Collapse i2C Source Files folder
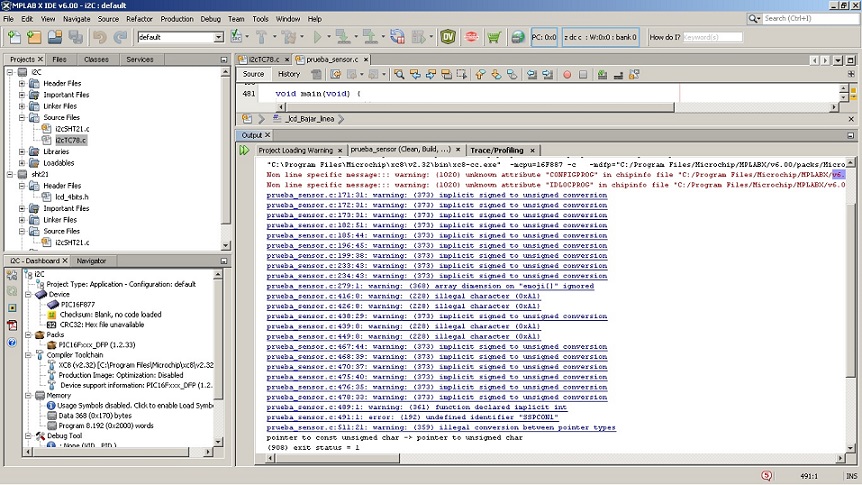 [x=22, y=118]
